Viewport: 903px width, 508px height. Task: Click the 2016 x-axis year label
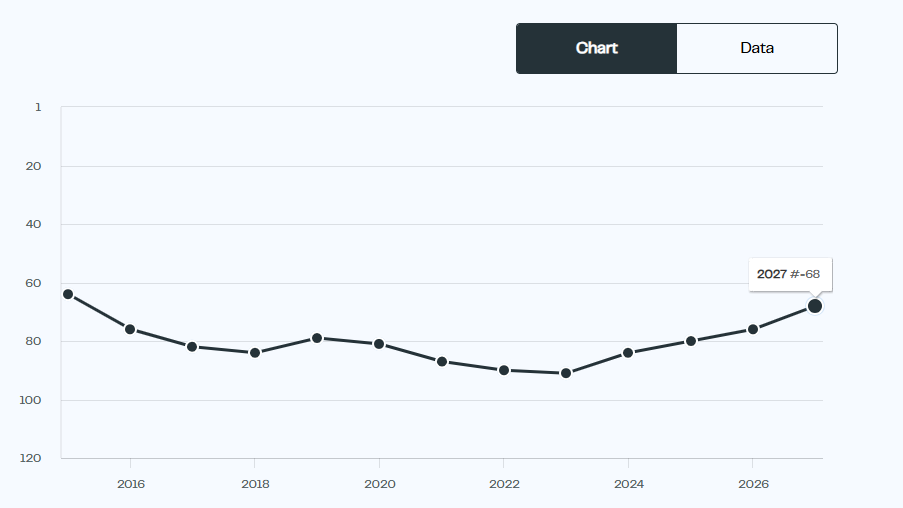(x=131, y=484)
